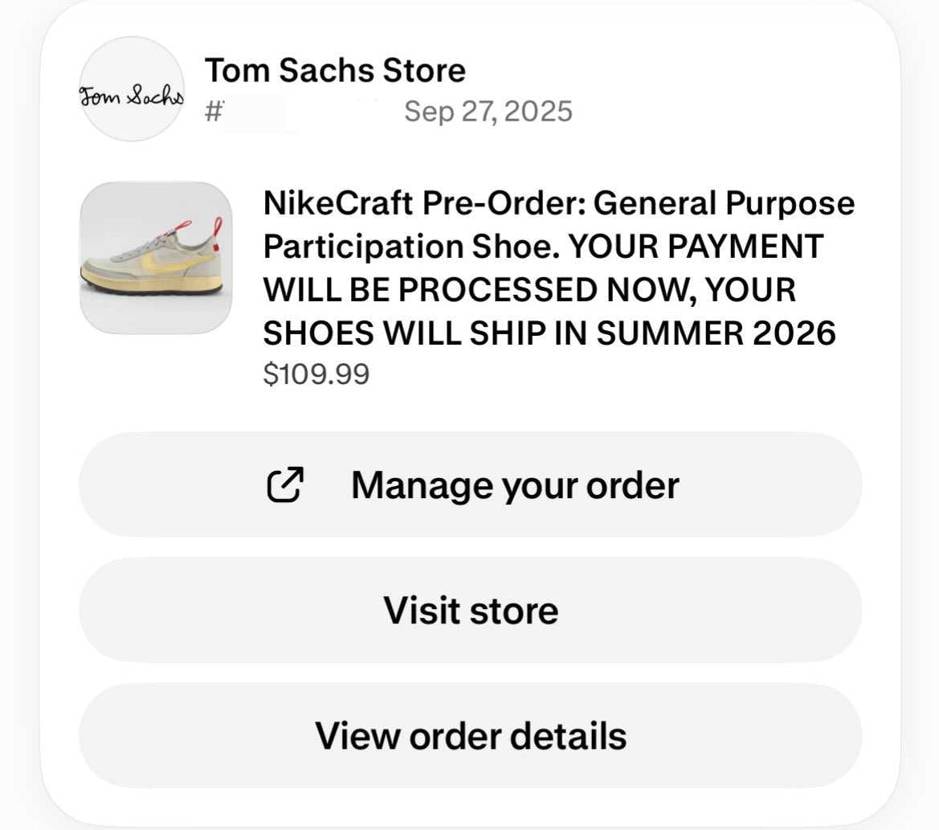Click the Sep 27, 2025 order date

pos(488,111)
